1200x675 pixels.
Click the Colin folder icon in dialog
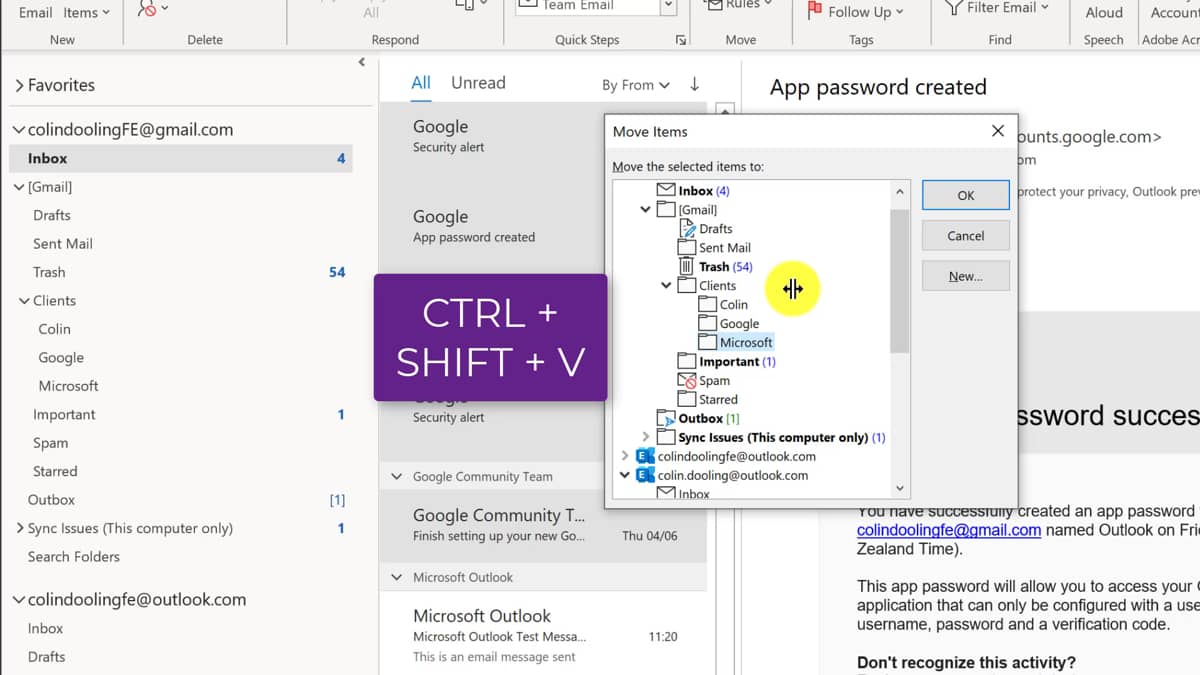pyautogui.click(x=708, y=304)
